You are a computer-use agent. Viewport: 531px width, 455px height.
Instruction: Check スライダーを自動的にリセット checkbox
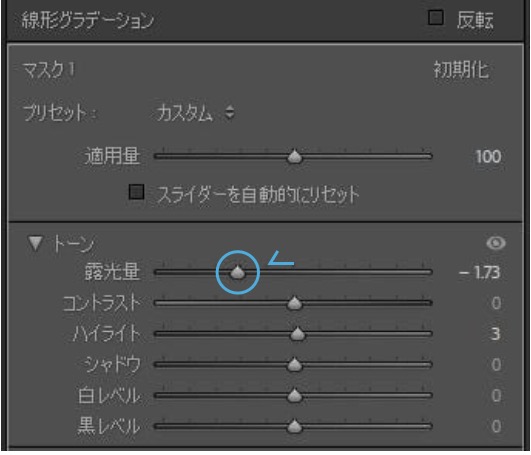pyautogui.click(x=136, y=192)
